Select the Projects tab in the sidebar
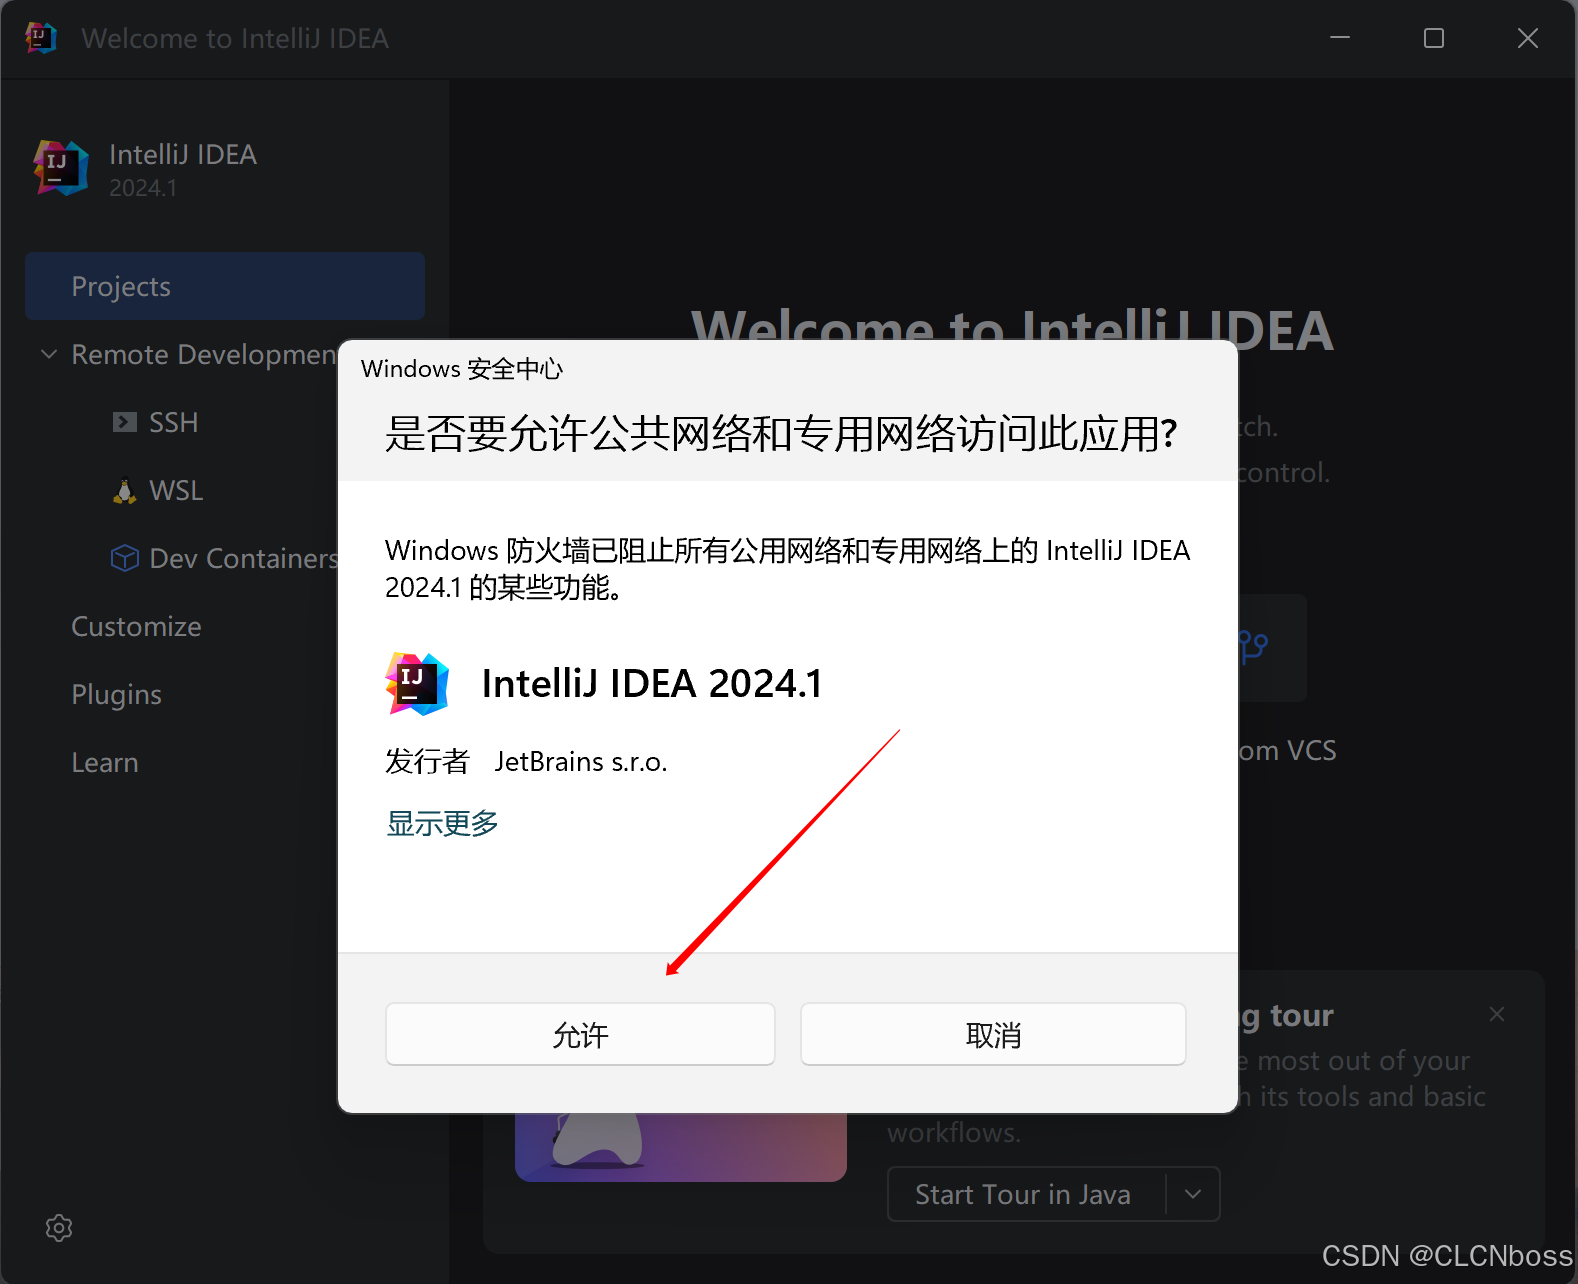The width and height of the screenshot is (1578, 1284). [225, 286]
